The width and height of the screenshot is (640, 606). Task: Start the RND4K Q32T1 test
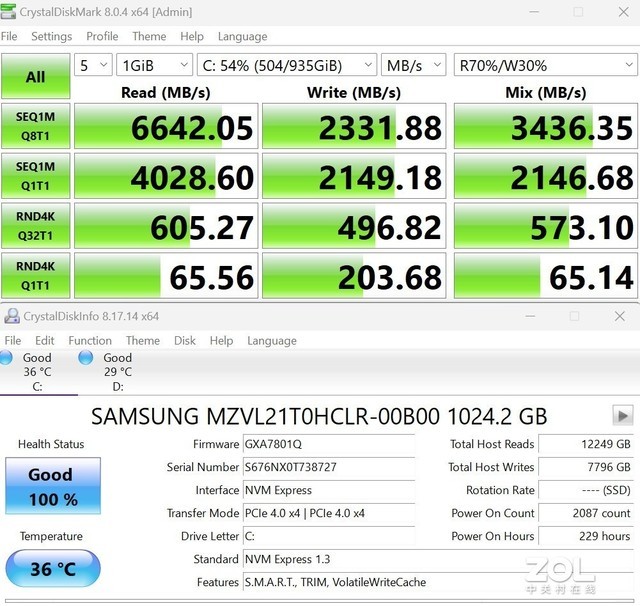tap(35, 225)
